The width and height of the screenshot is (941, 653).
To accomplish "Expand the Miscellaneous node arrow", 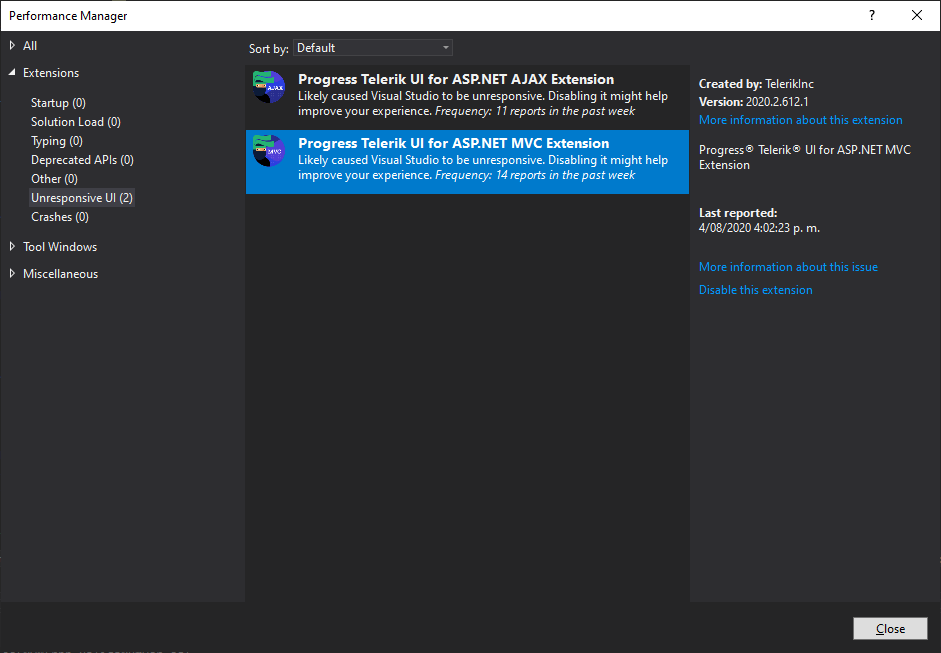I will [x=12, y=274].
